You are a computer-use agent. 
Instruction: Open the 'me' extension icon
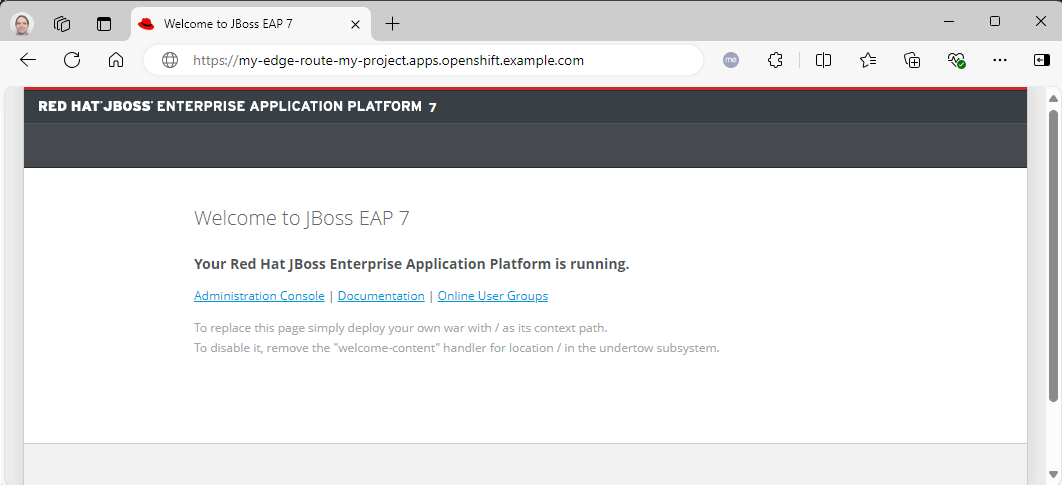click(x=731, y=60)
